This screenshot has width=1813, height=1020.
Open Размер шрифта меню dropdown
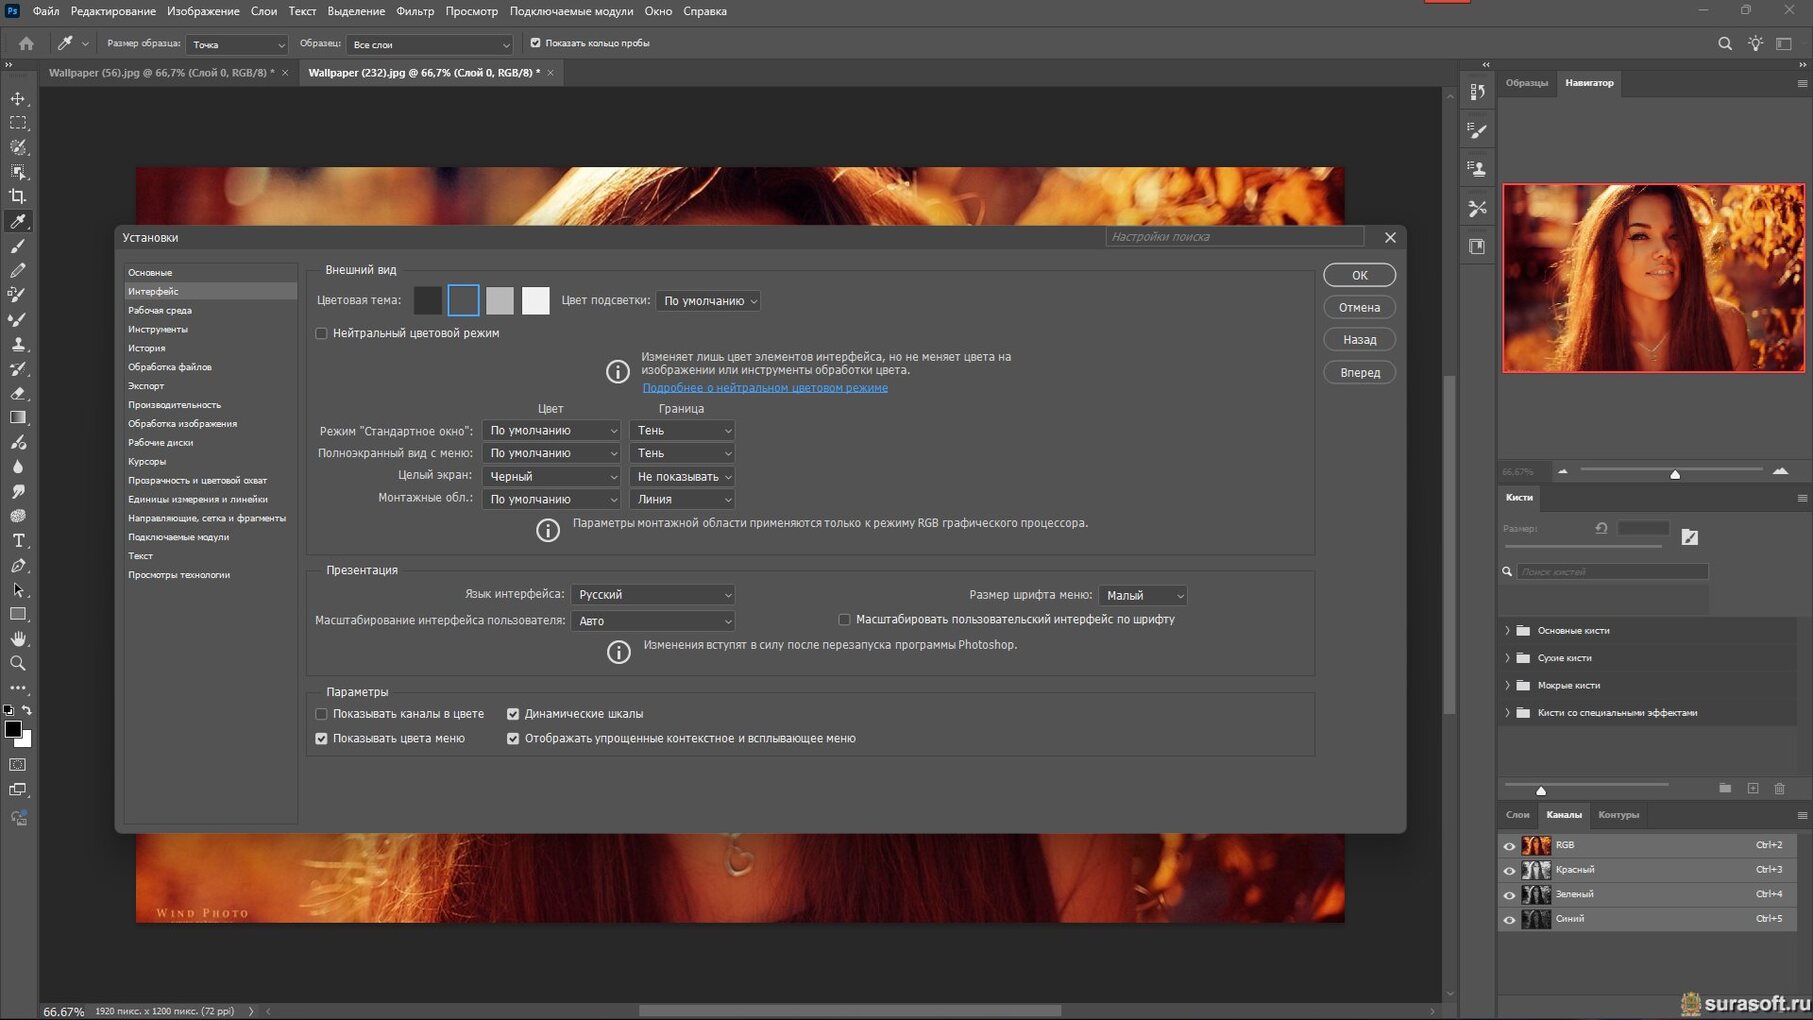point(1143,595)
